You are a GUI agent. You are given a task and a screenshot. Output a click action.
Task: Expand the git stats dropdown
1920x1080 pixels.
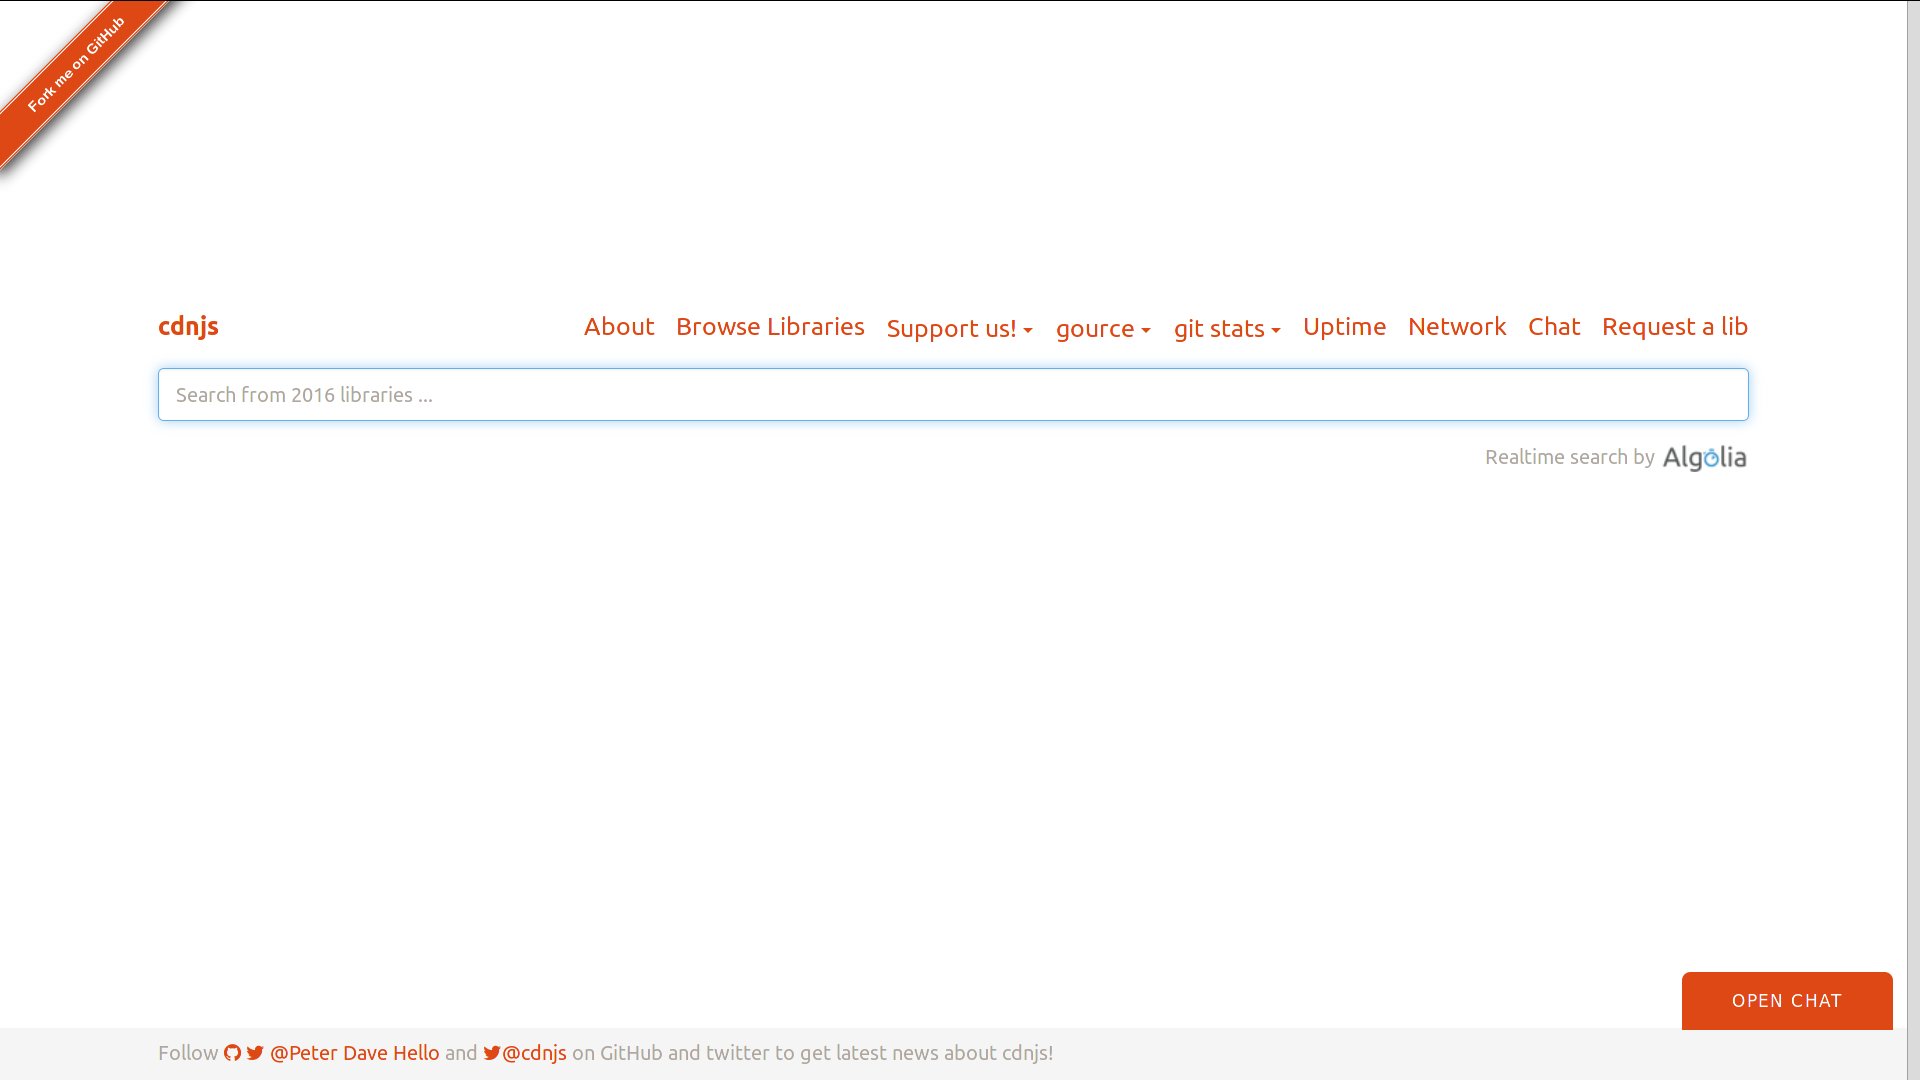tap(1227, 328)
